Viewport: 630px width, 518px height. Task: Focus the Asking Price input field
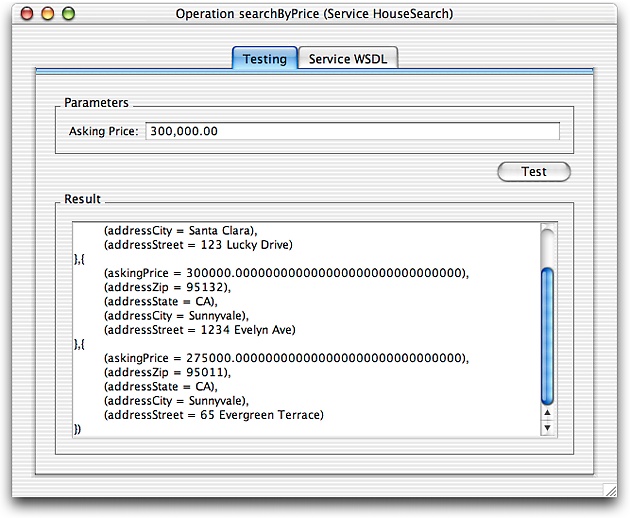352,131
